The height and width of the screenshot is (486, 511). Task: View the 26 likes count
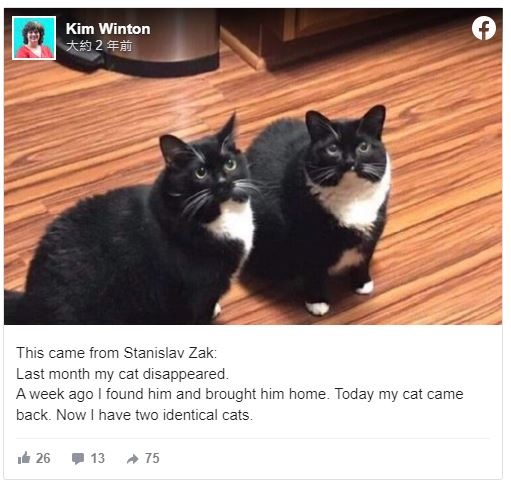[43, 458]
